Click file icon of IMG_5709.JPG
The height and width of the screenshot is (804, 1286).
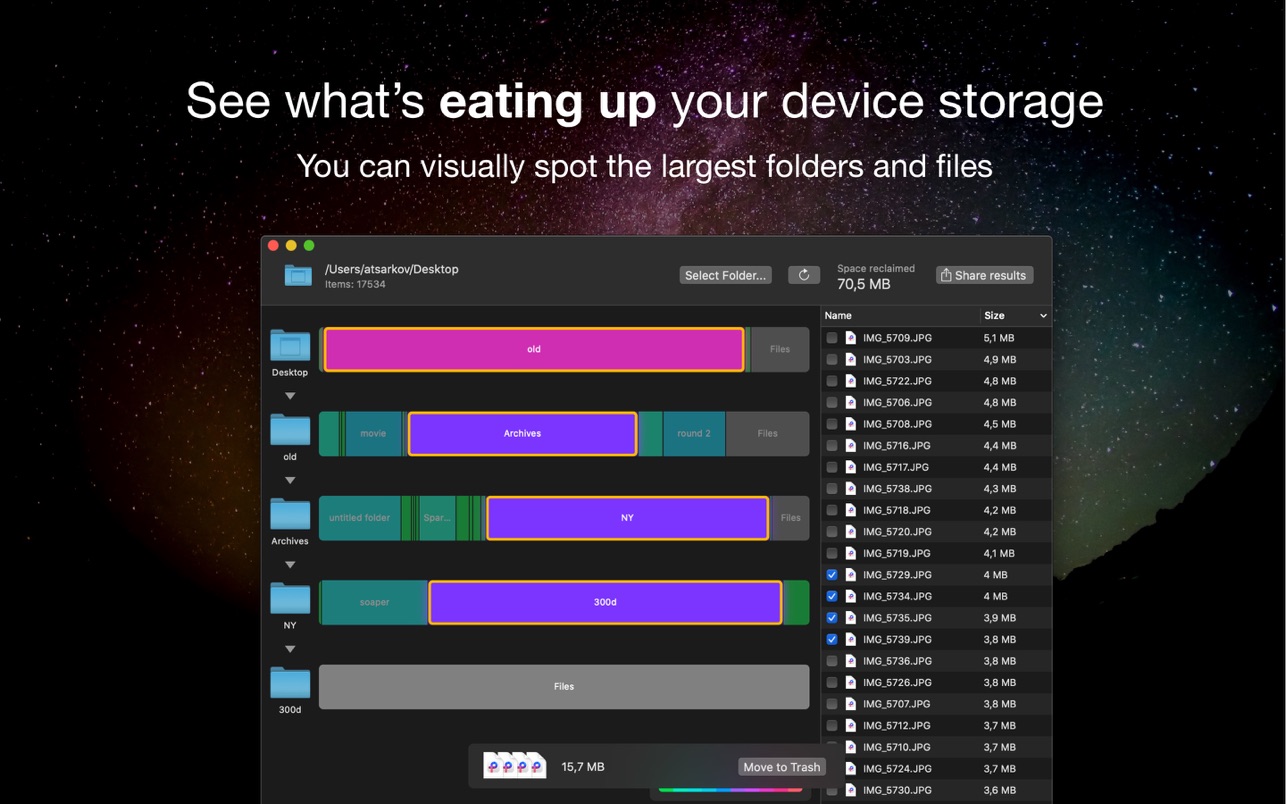851,338
